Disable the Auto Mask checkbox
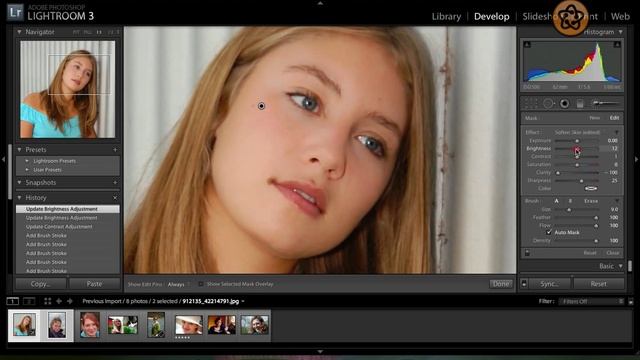Viewport: 640px width, 360px height. (x=549, y=232)
